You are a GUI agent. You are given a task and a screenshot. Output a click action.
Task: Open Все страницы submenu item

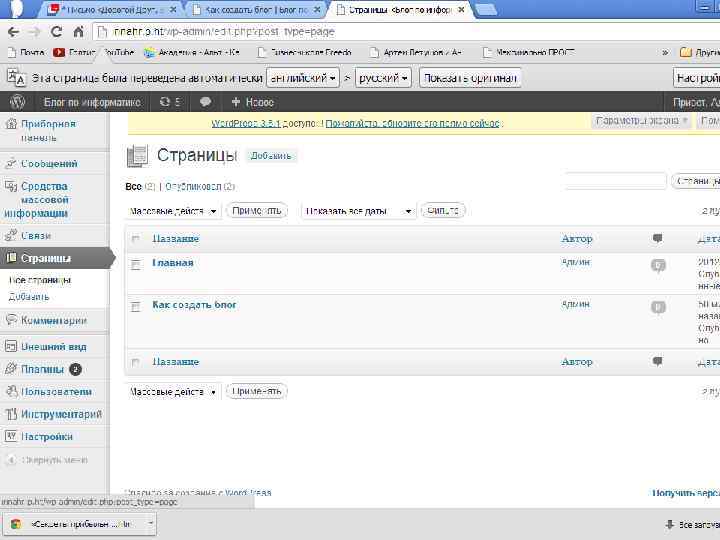point(40,280)
